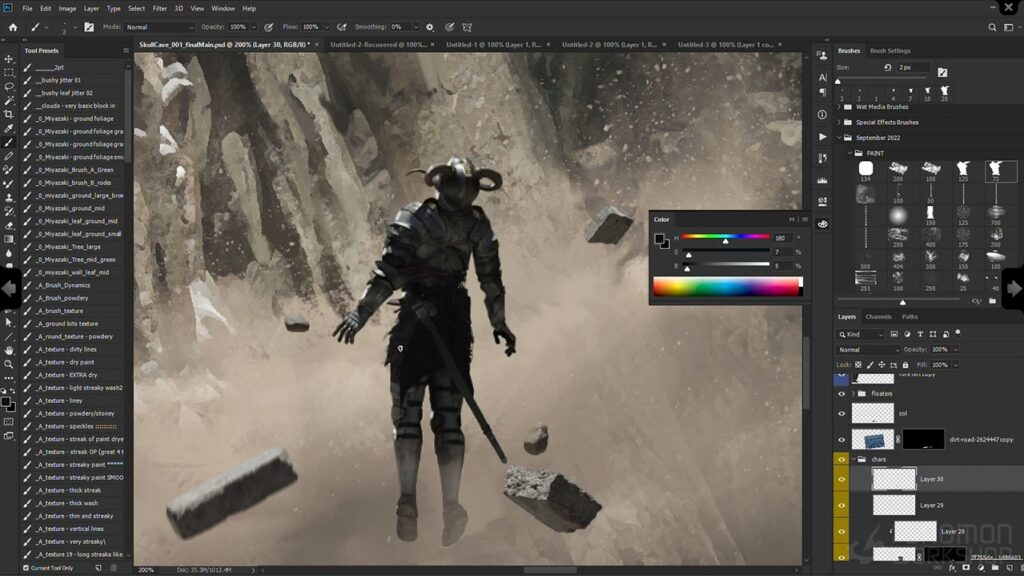
Task: Select the Brush tool in toolbar
Action: (x=8, y=142)
